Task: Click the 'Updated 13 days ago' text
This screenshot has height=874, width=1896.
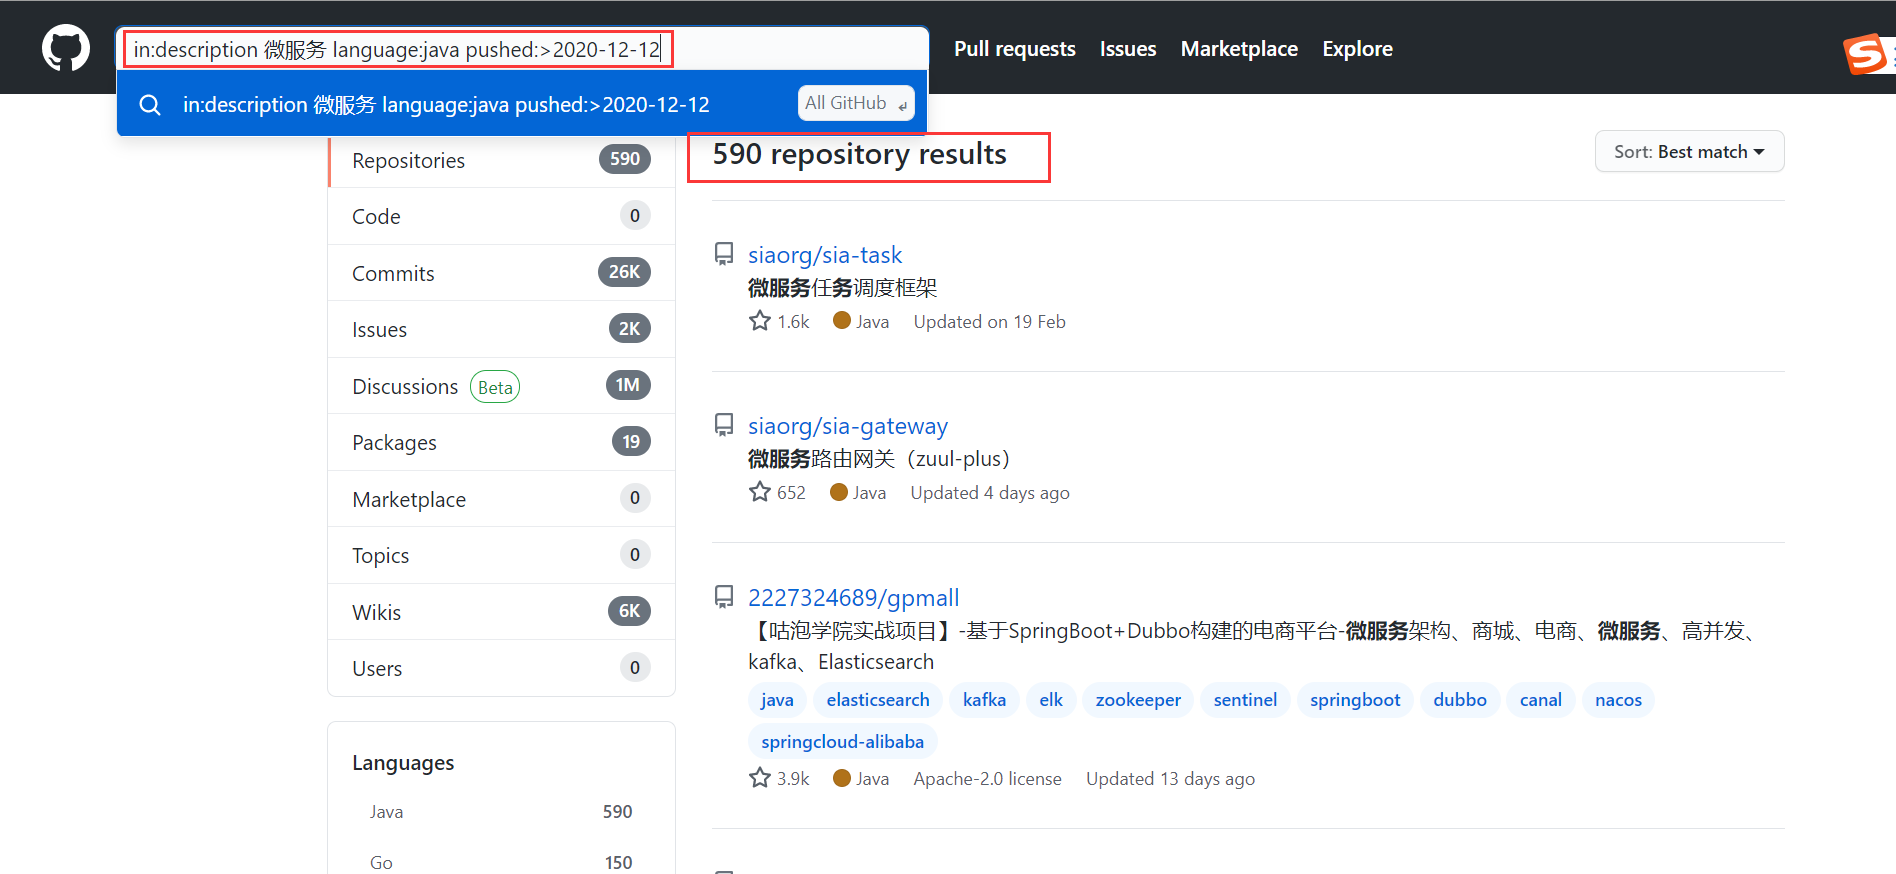Action: (1170, 779)
